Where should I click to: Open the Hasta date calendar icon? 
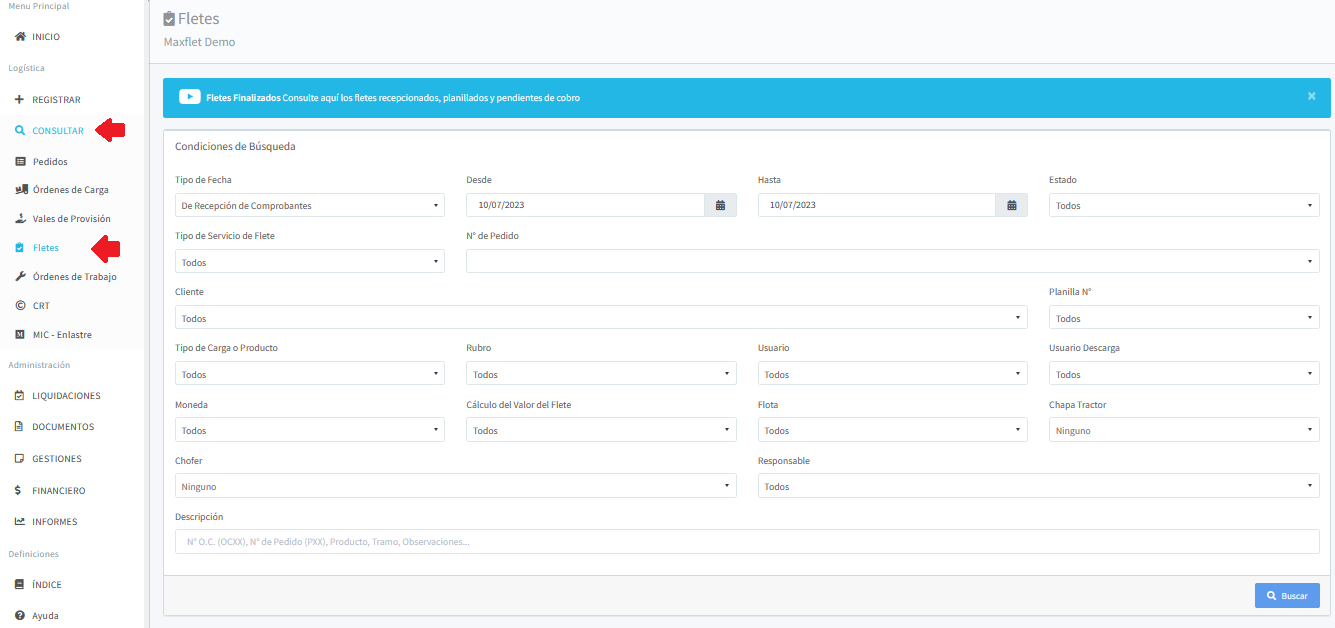[1011, 205]
